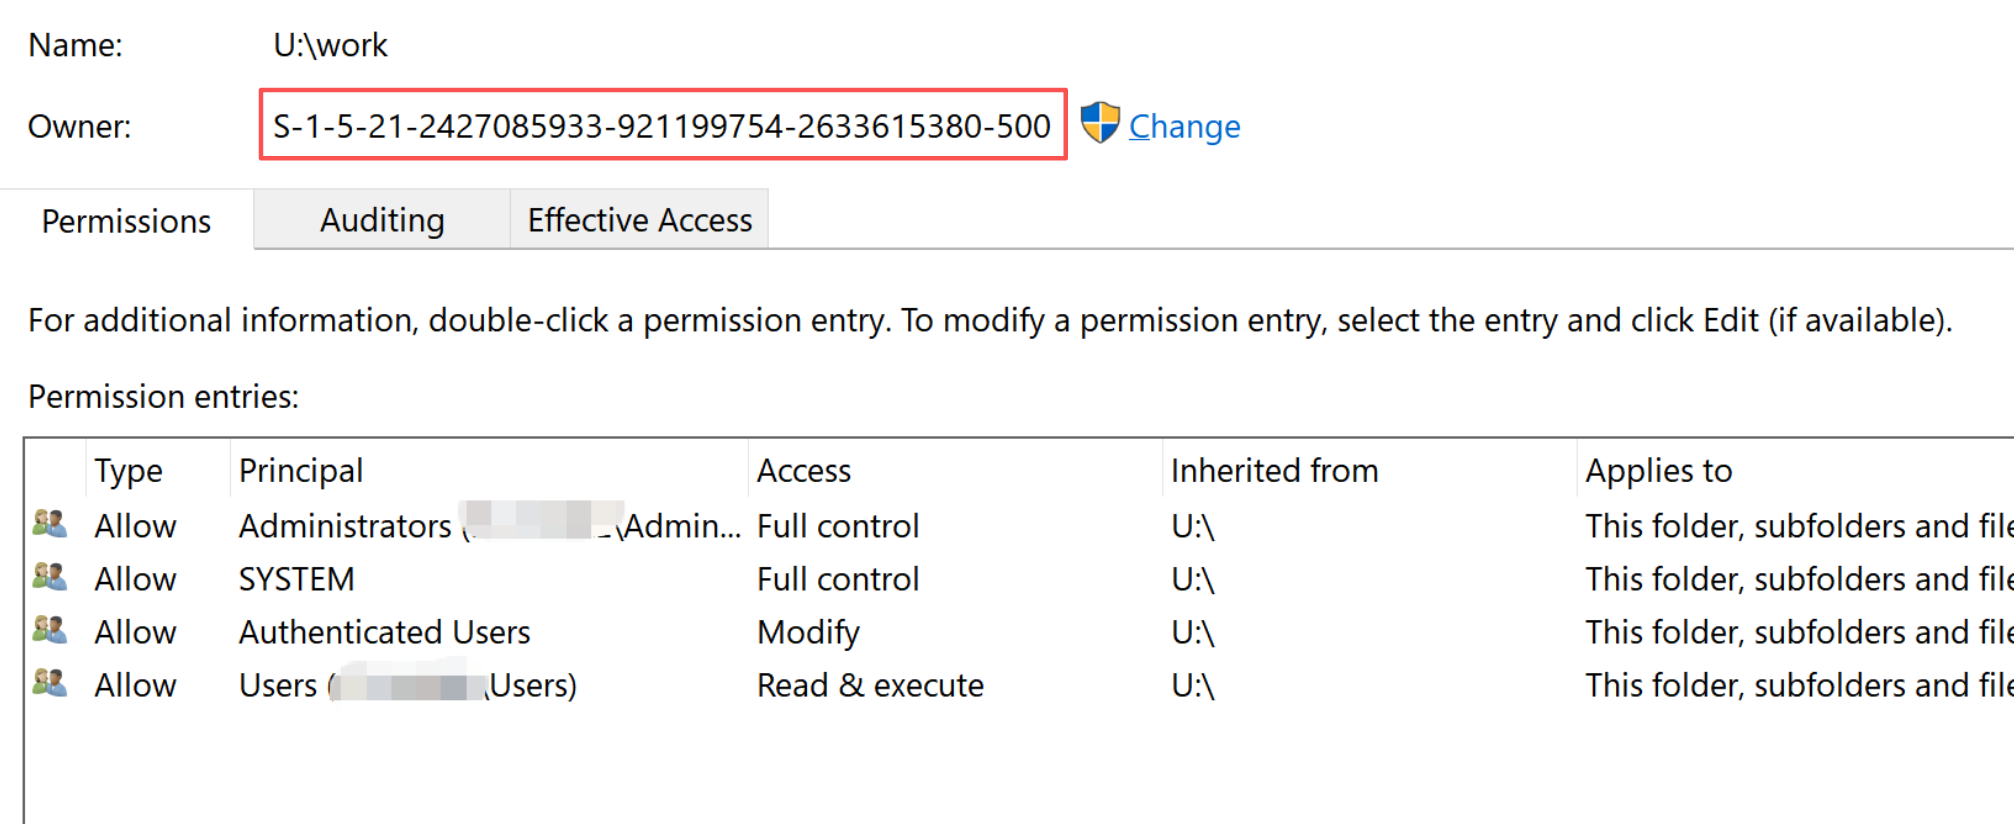
Task: Switch to the Permissions tab
Action: pos(126,220)
